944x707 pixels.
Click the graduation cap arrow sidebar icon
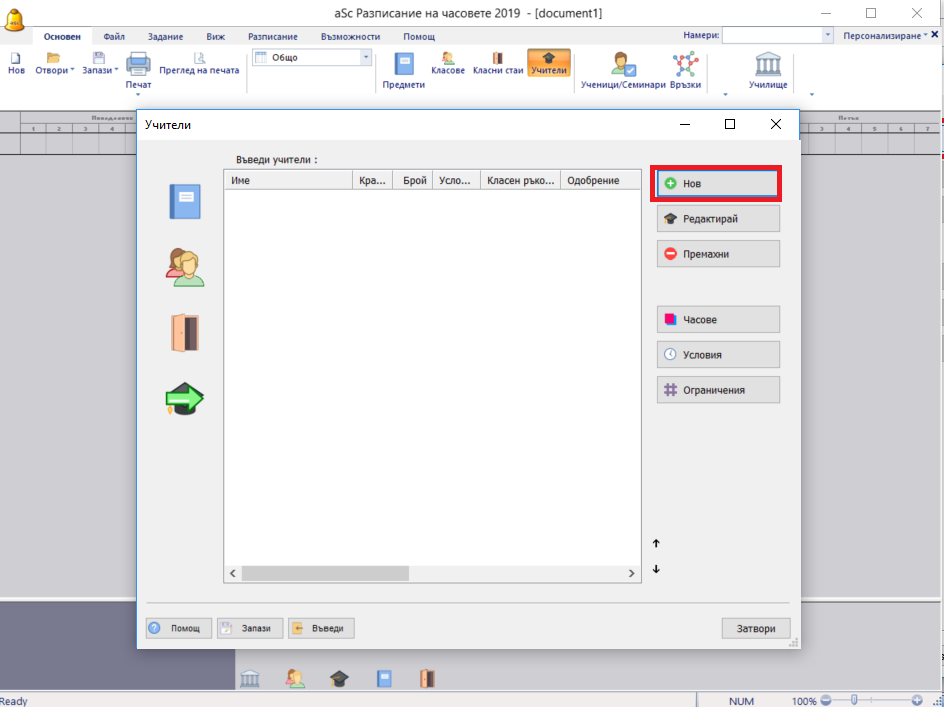(185, 399)
